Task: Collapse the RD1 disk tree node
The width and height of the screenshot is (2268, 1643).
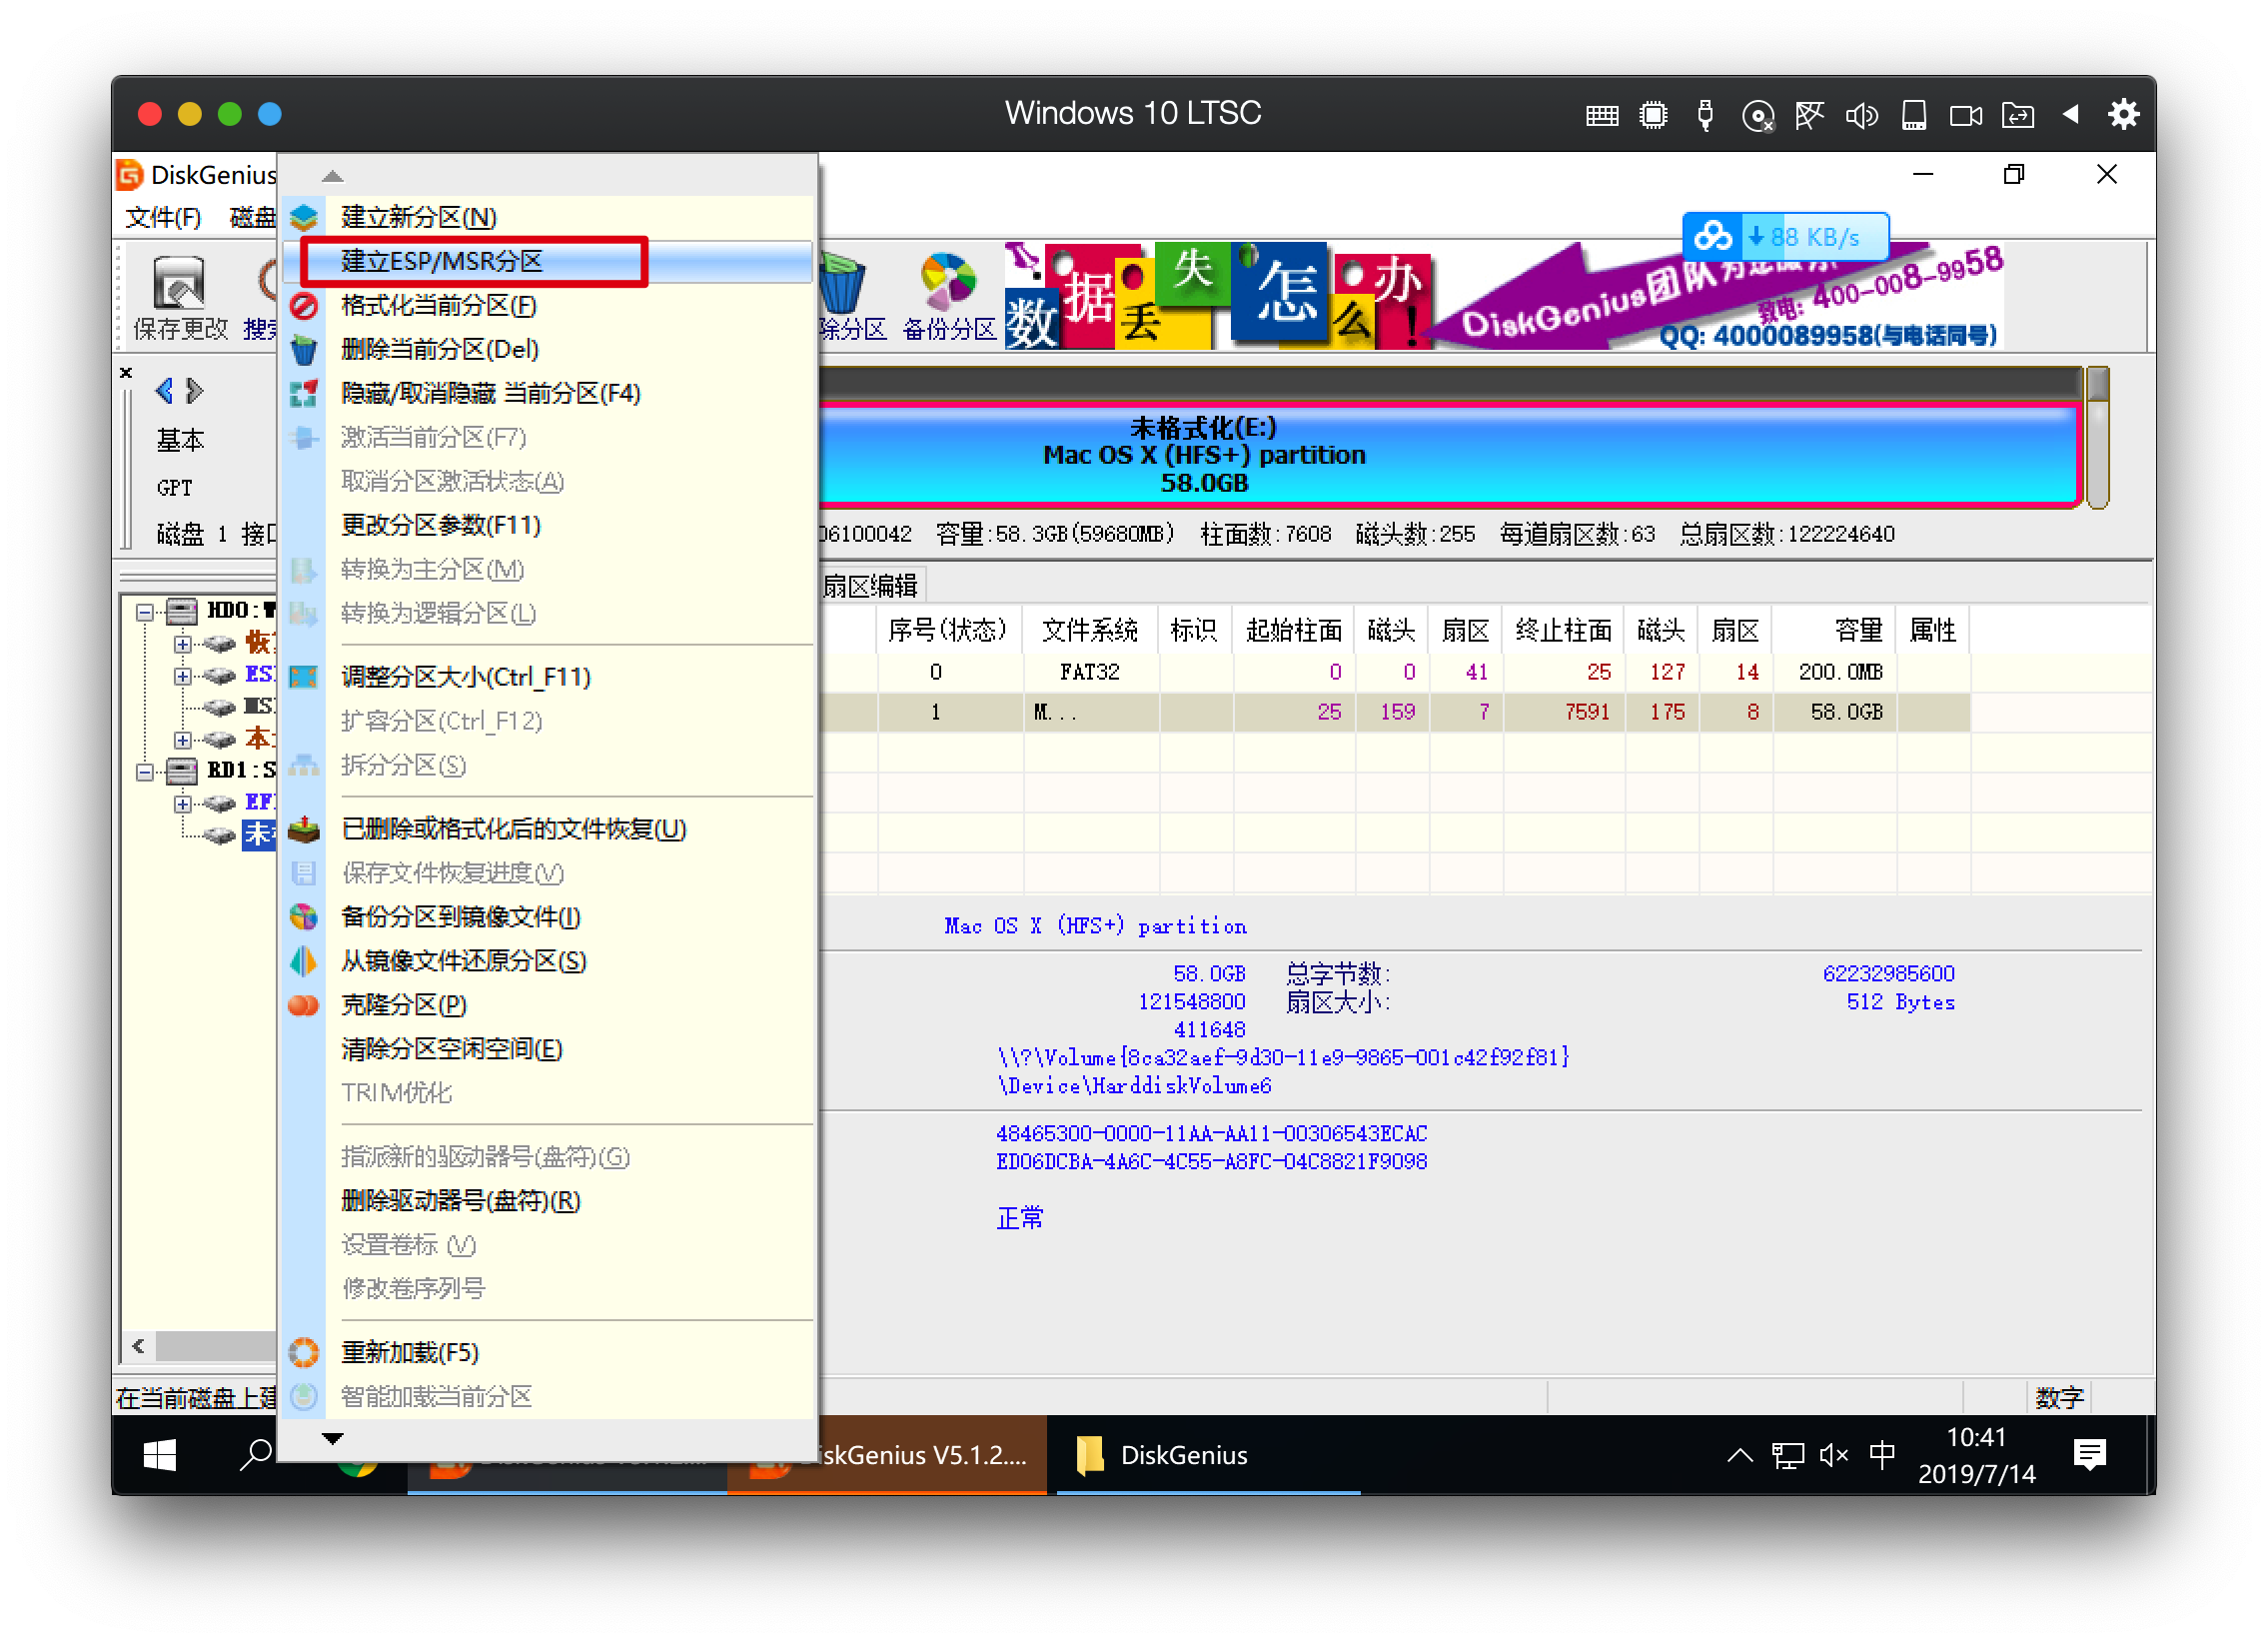Action: (146, 772)
